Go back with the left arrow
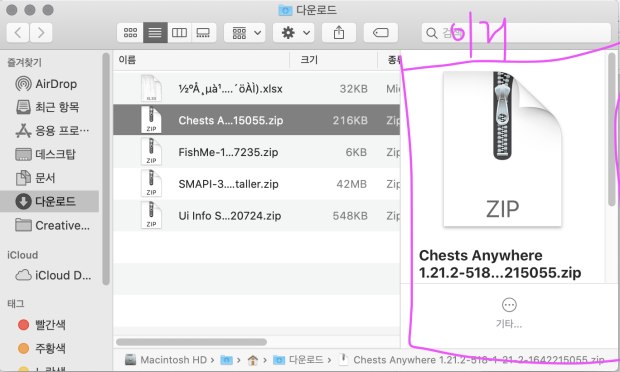620x372 pixels. point(17,33)
